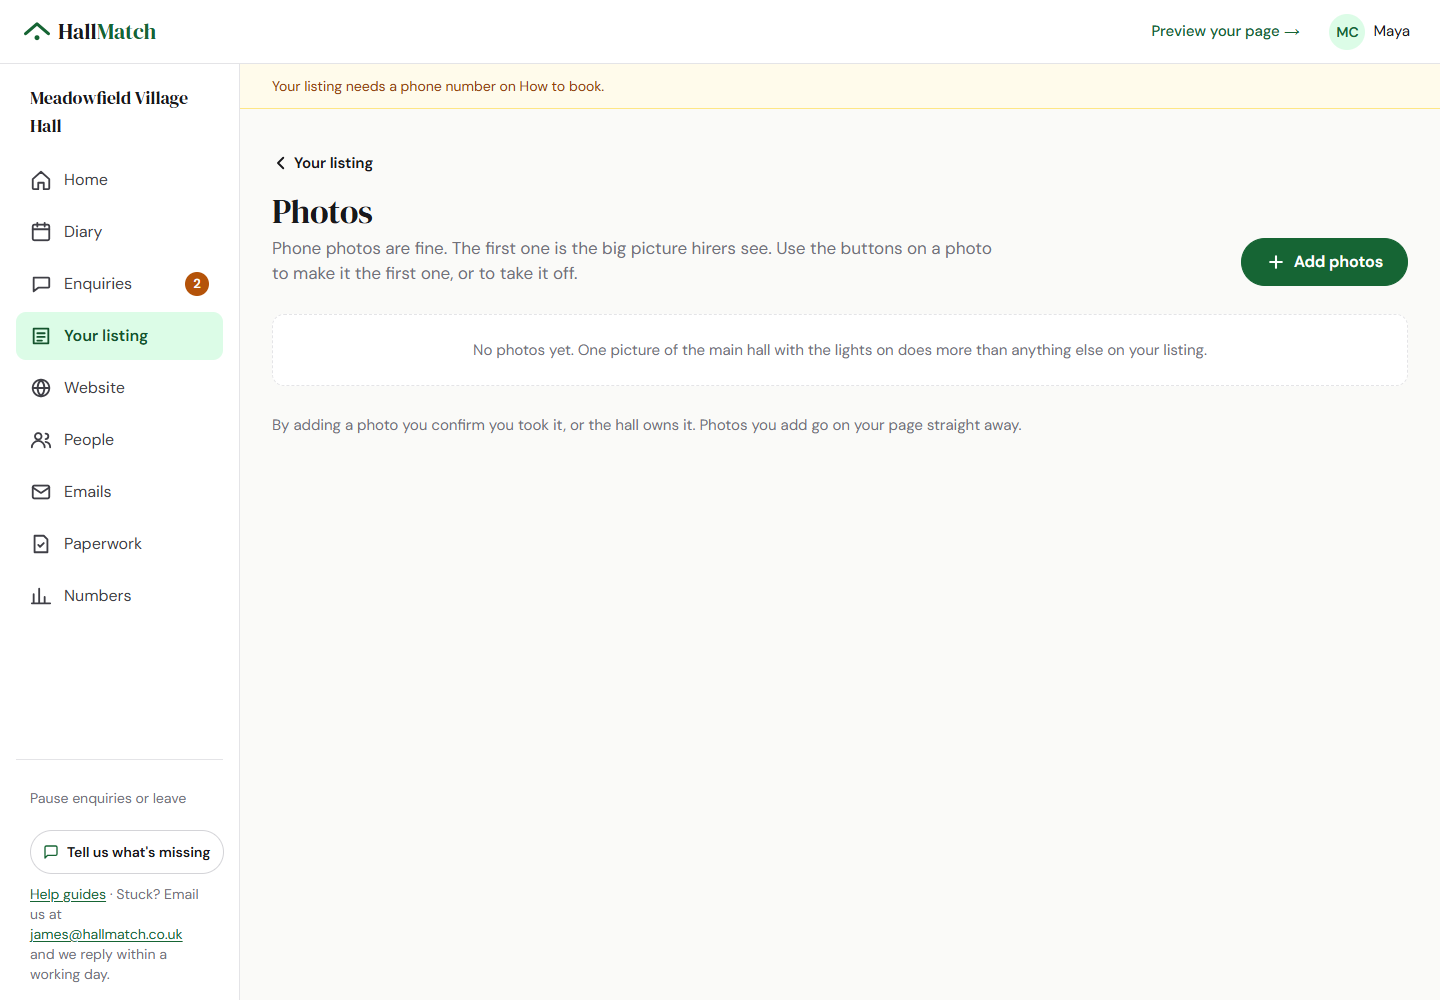1440x1000 pixels.
Task: Open the Home section
Action: point(119,180)
